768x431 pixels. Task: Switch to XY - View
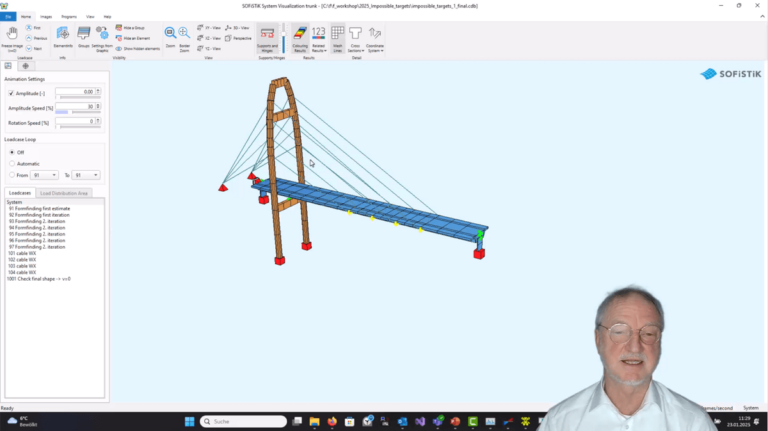209,28
